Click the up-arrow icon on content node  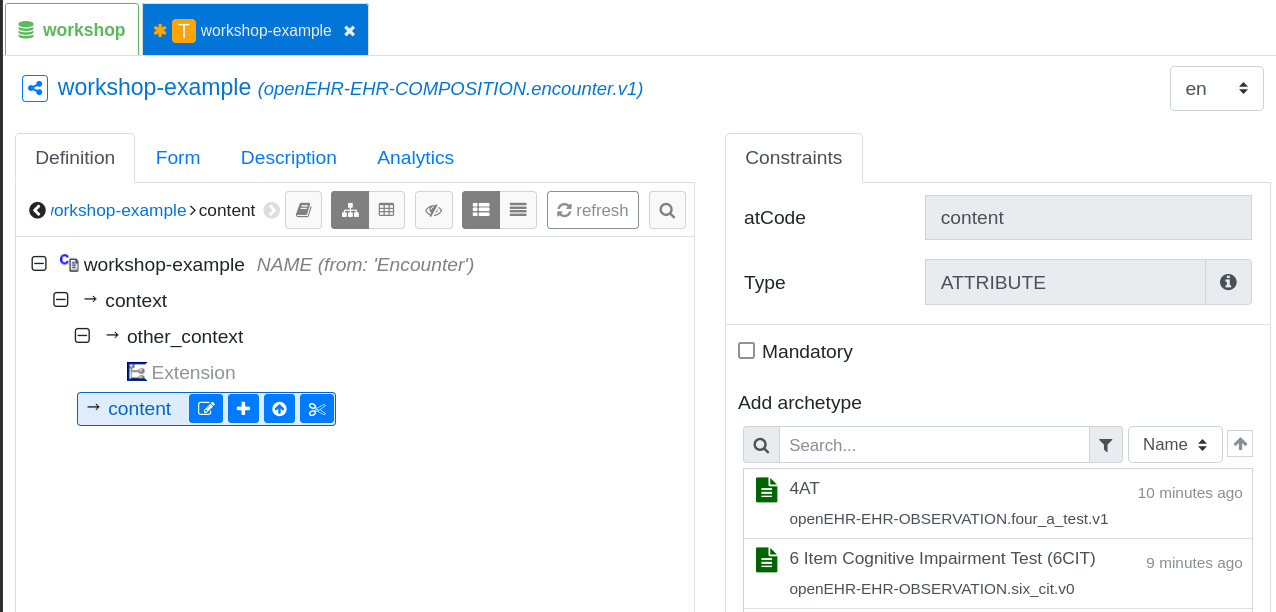280,409
